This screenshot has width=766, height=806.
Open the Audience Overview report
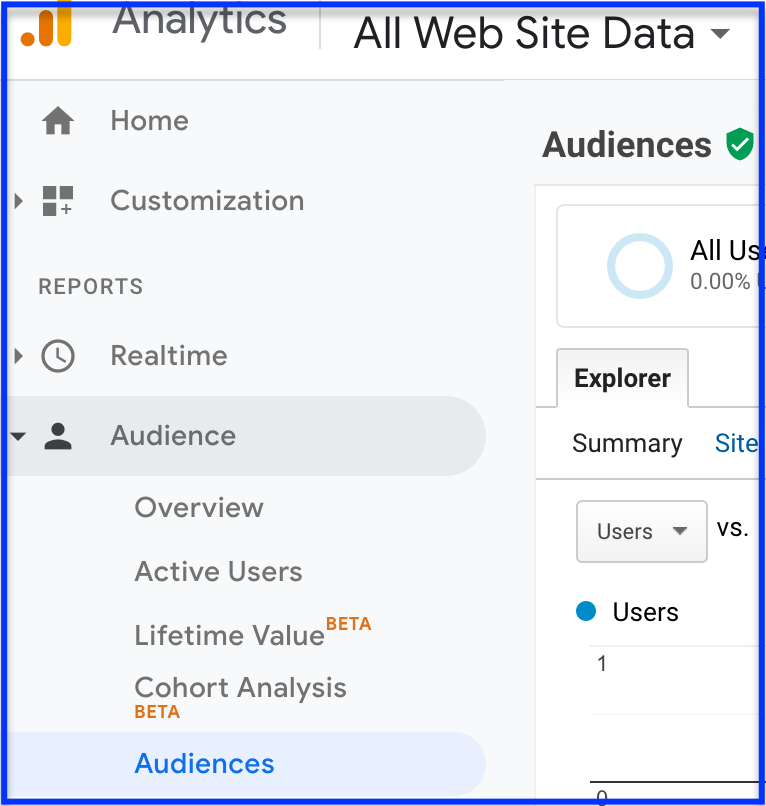click(x=199, y=508)
